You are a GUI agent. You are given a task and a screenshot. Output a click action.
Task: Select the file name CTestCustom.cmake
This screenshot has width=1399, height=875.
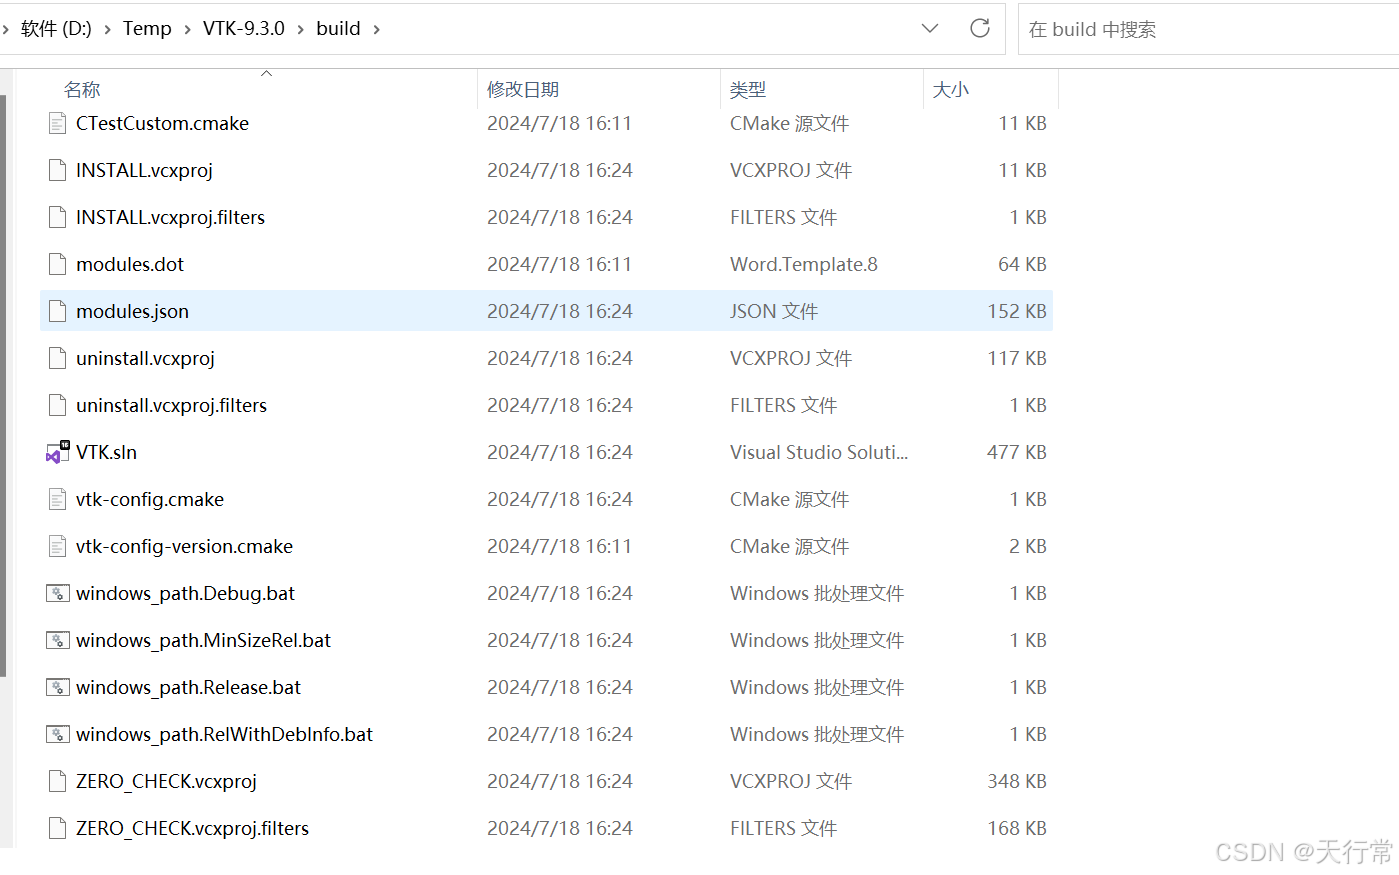coord(162,123)
